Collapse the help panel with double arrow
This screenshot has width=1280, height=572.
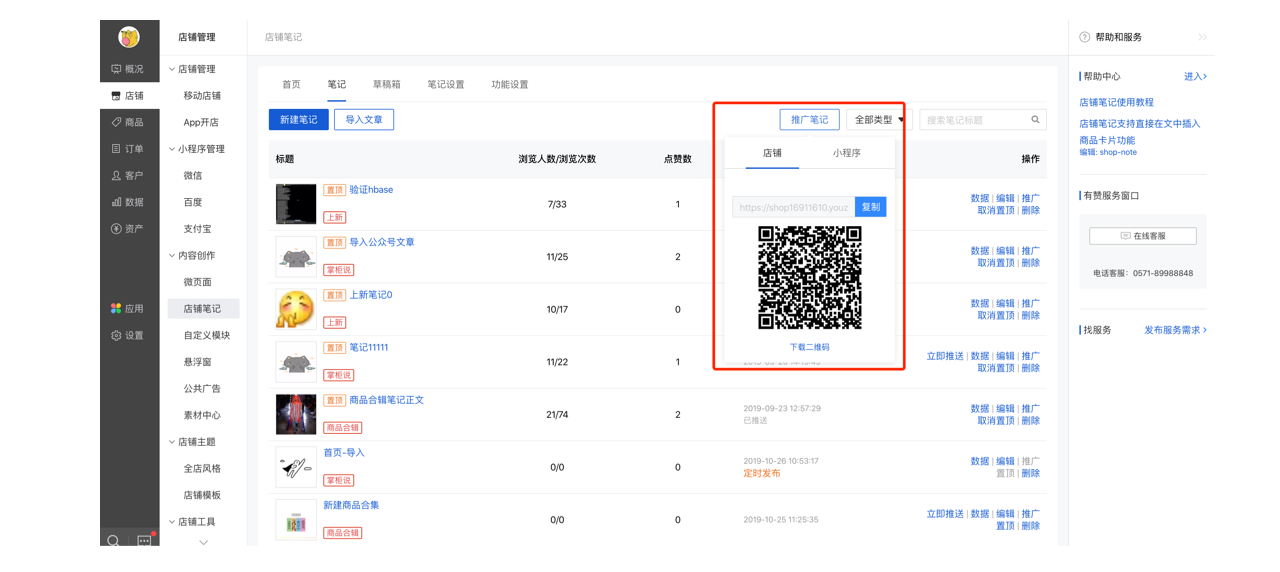pyautogui.click(x=1202, y=37)
